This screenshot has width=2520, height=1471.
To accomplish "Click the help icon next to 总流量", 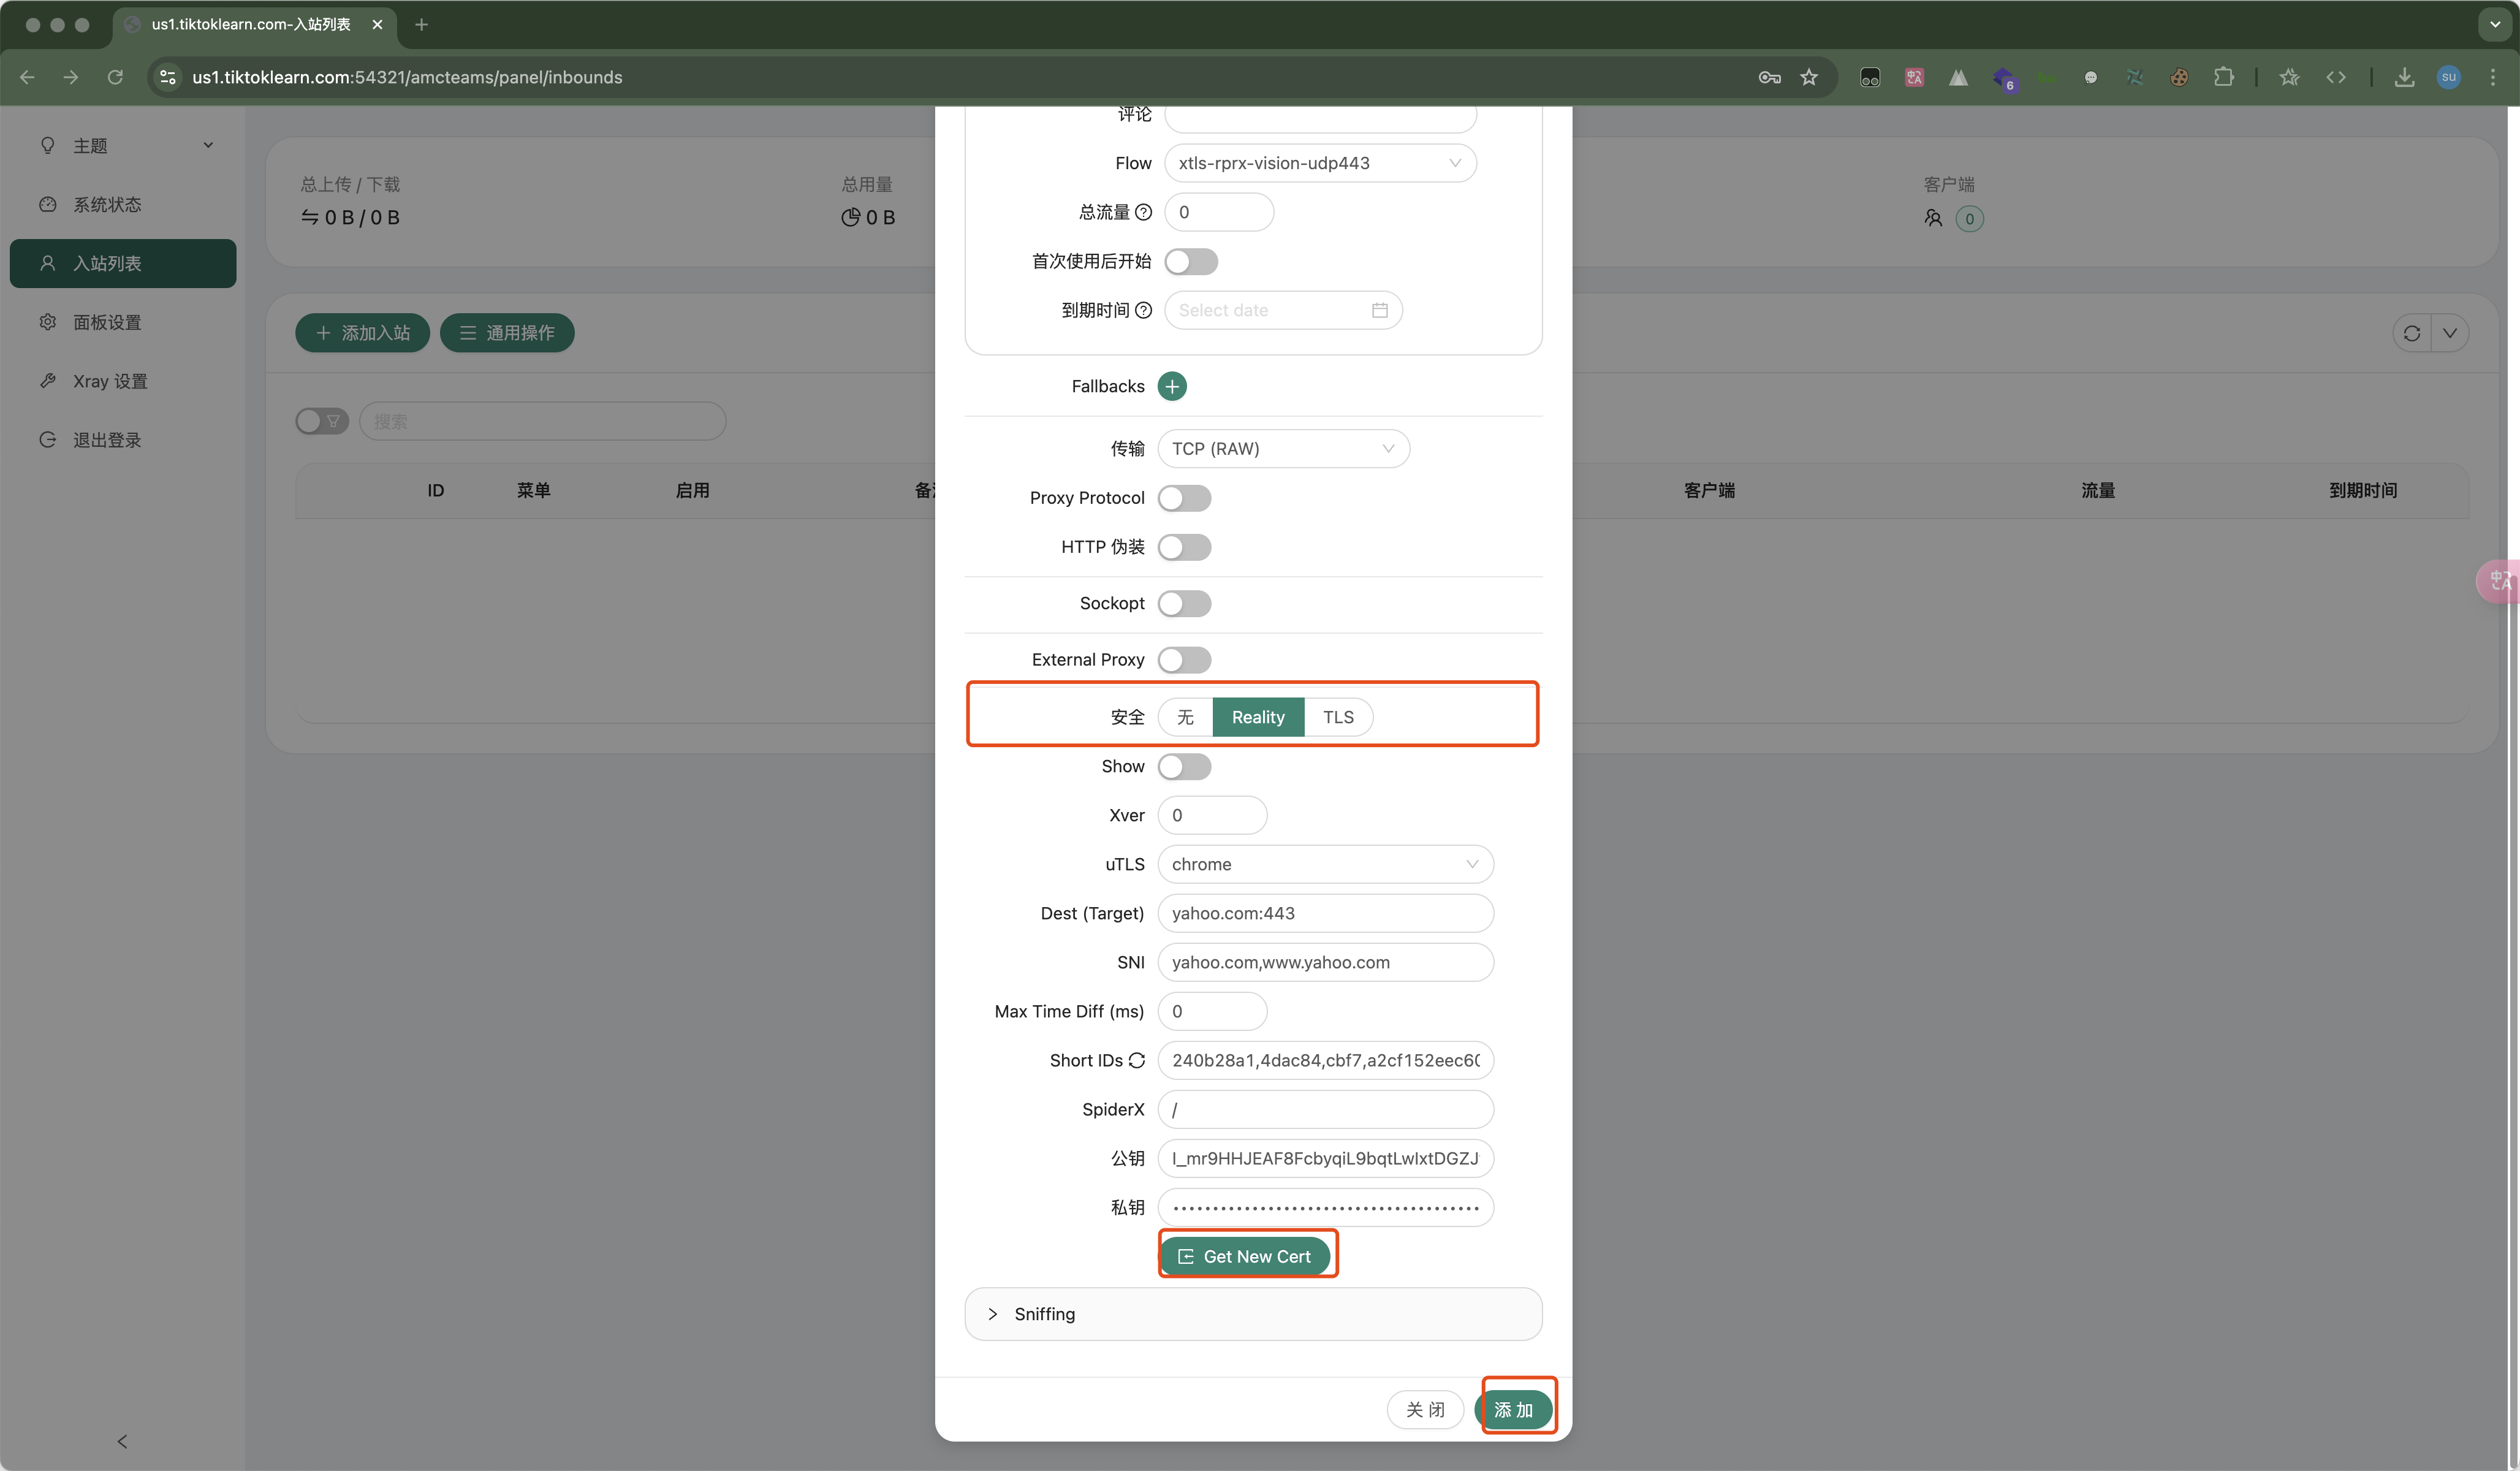I will tap(1144, 212).
